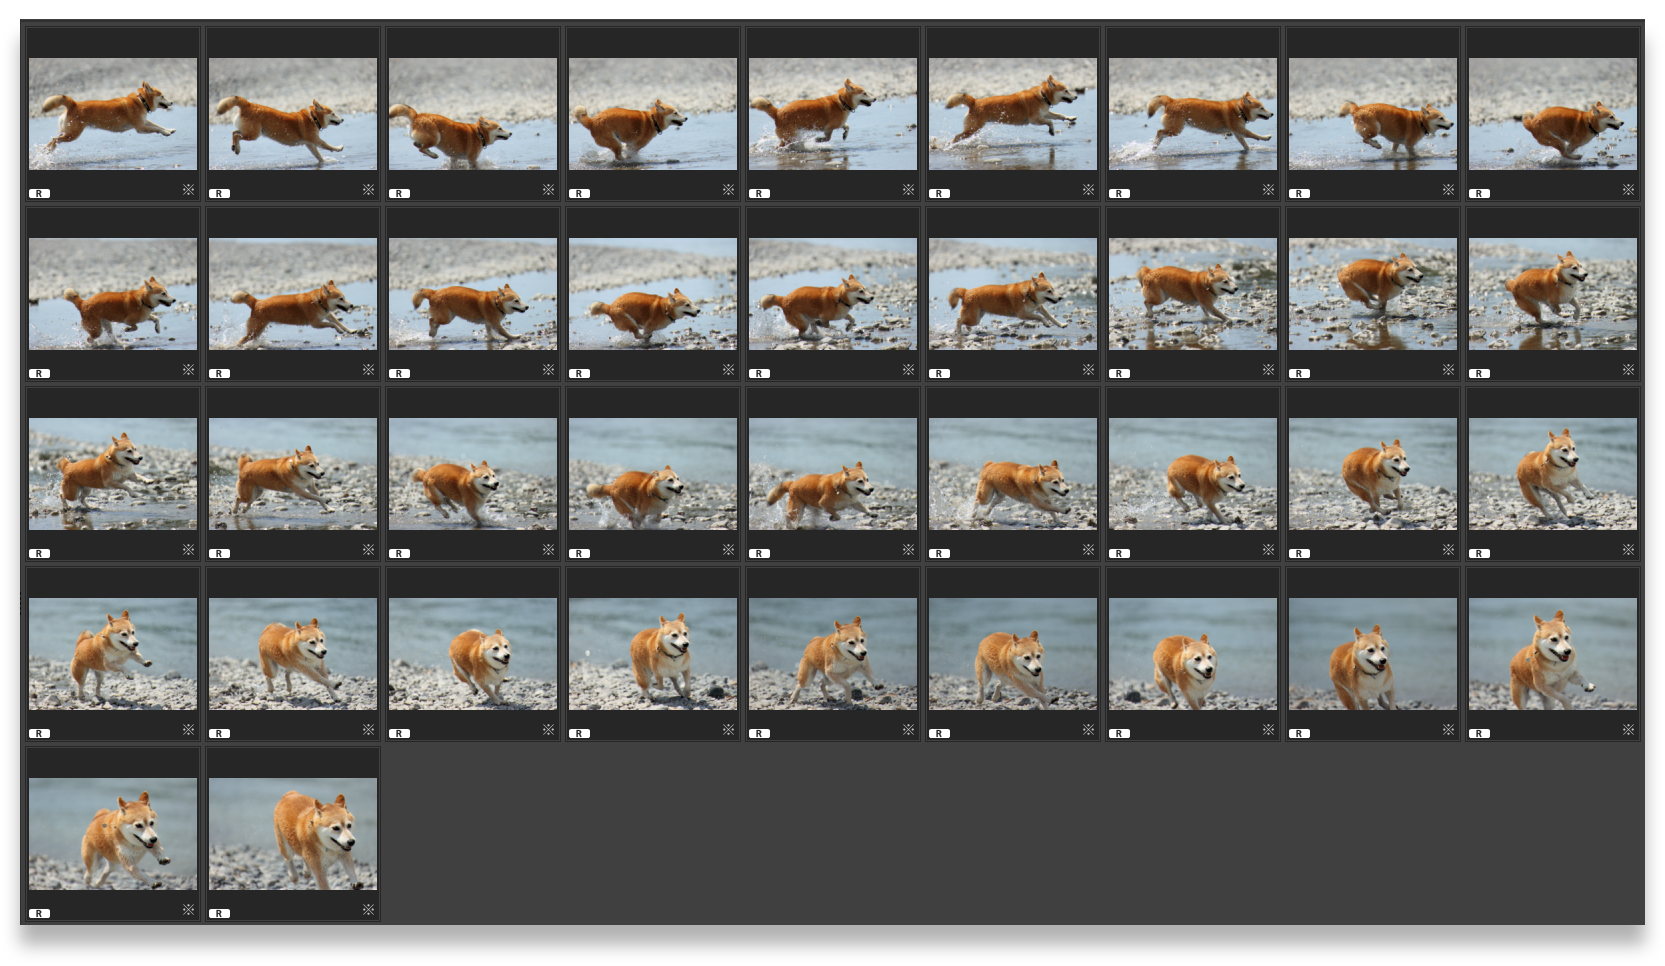Select the eighth dog photo in row three
1665x966 pixels.
pos(1373,474)
